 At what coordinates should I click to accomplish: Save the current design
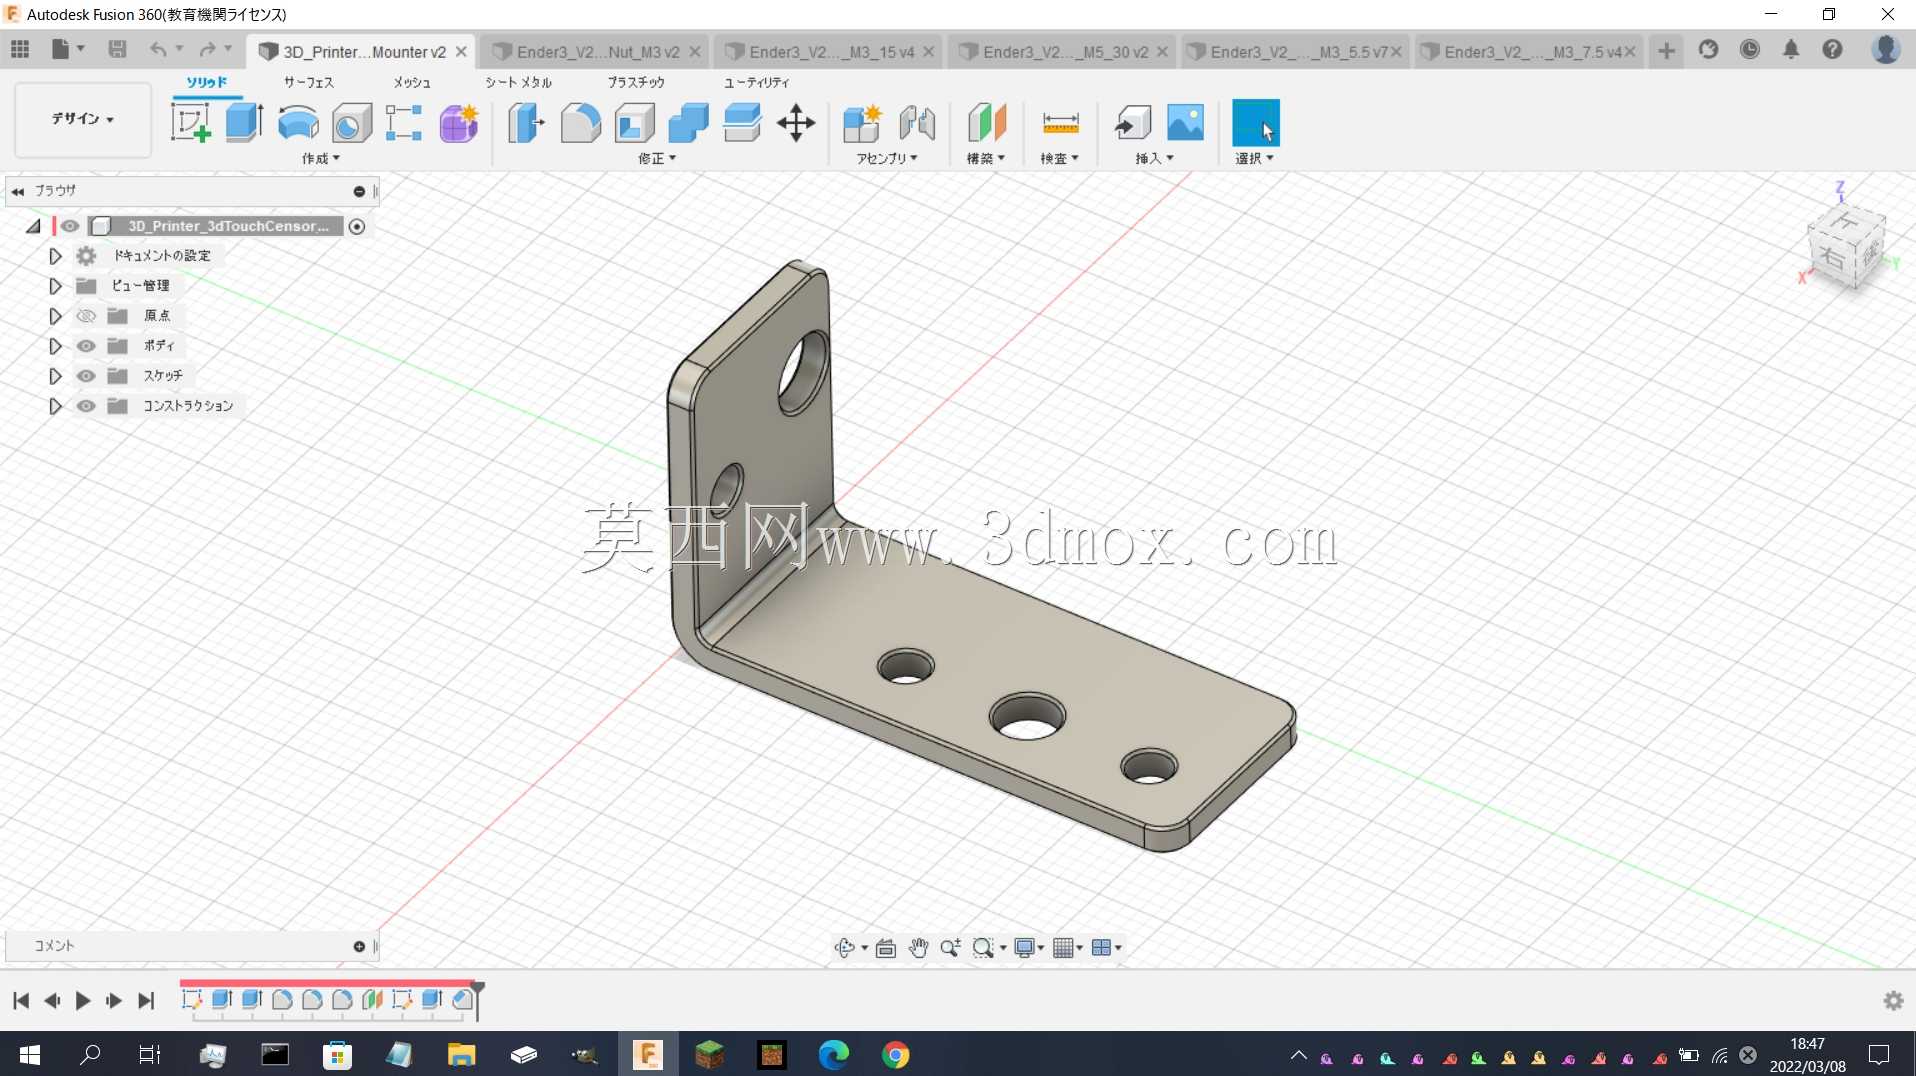click(x=117, y=48)
